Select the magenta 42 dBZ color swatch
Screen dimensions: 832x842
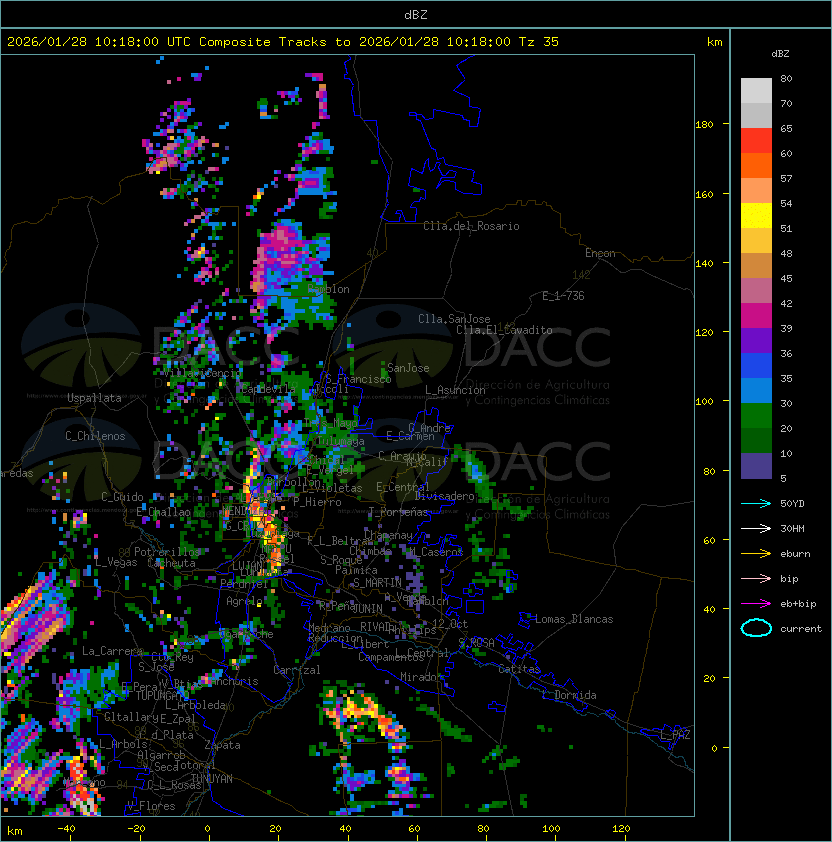point(756,315)
